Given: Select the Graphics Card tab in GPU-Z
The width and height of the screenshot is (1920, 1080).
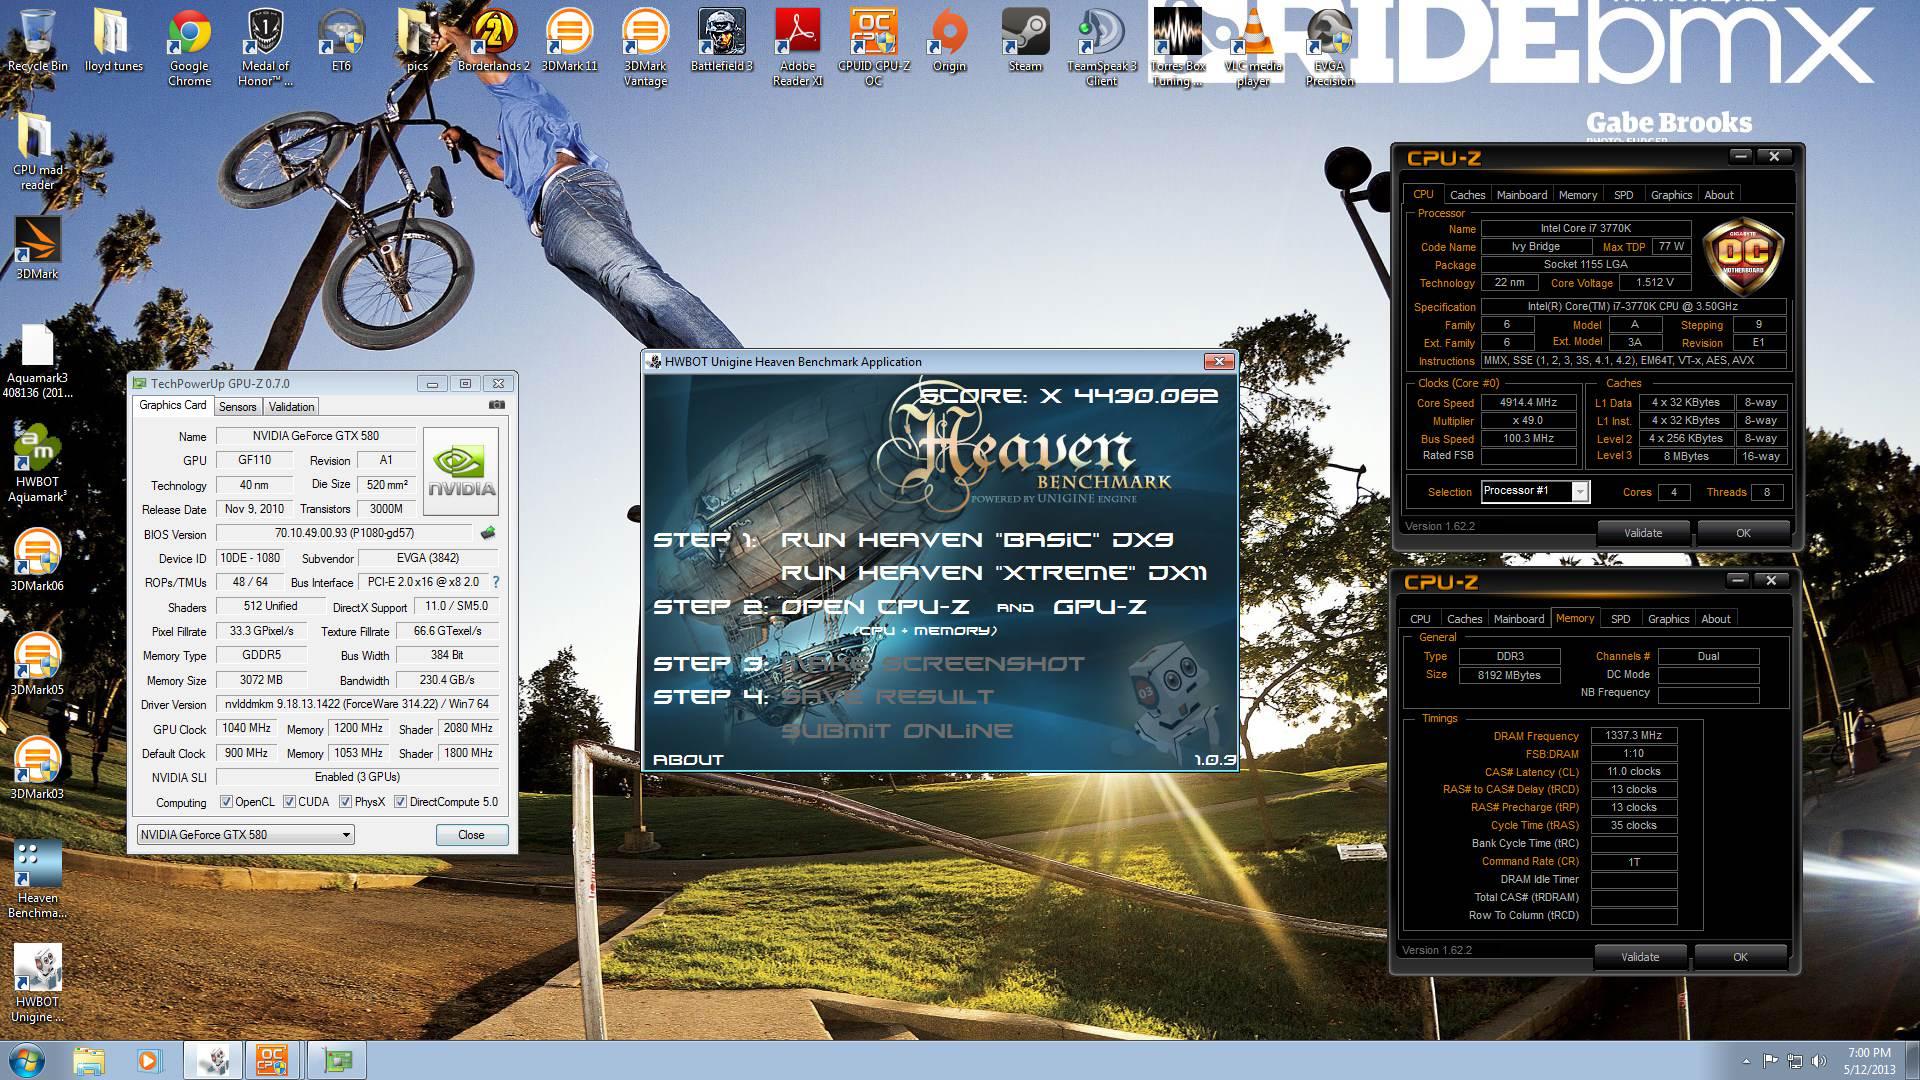Looking at the screenshot, I should (173, 405).
